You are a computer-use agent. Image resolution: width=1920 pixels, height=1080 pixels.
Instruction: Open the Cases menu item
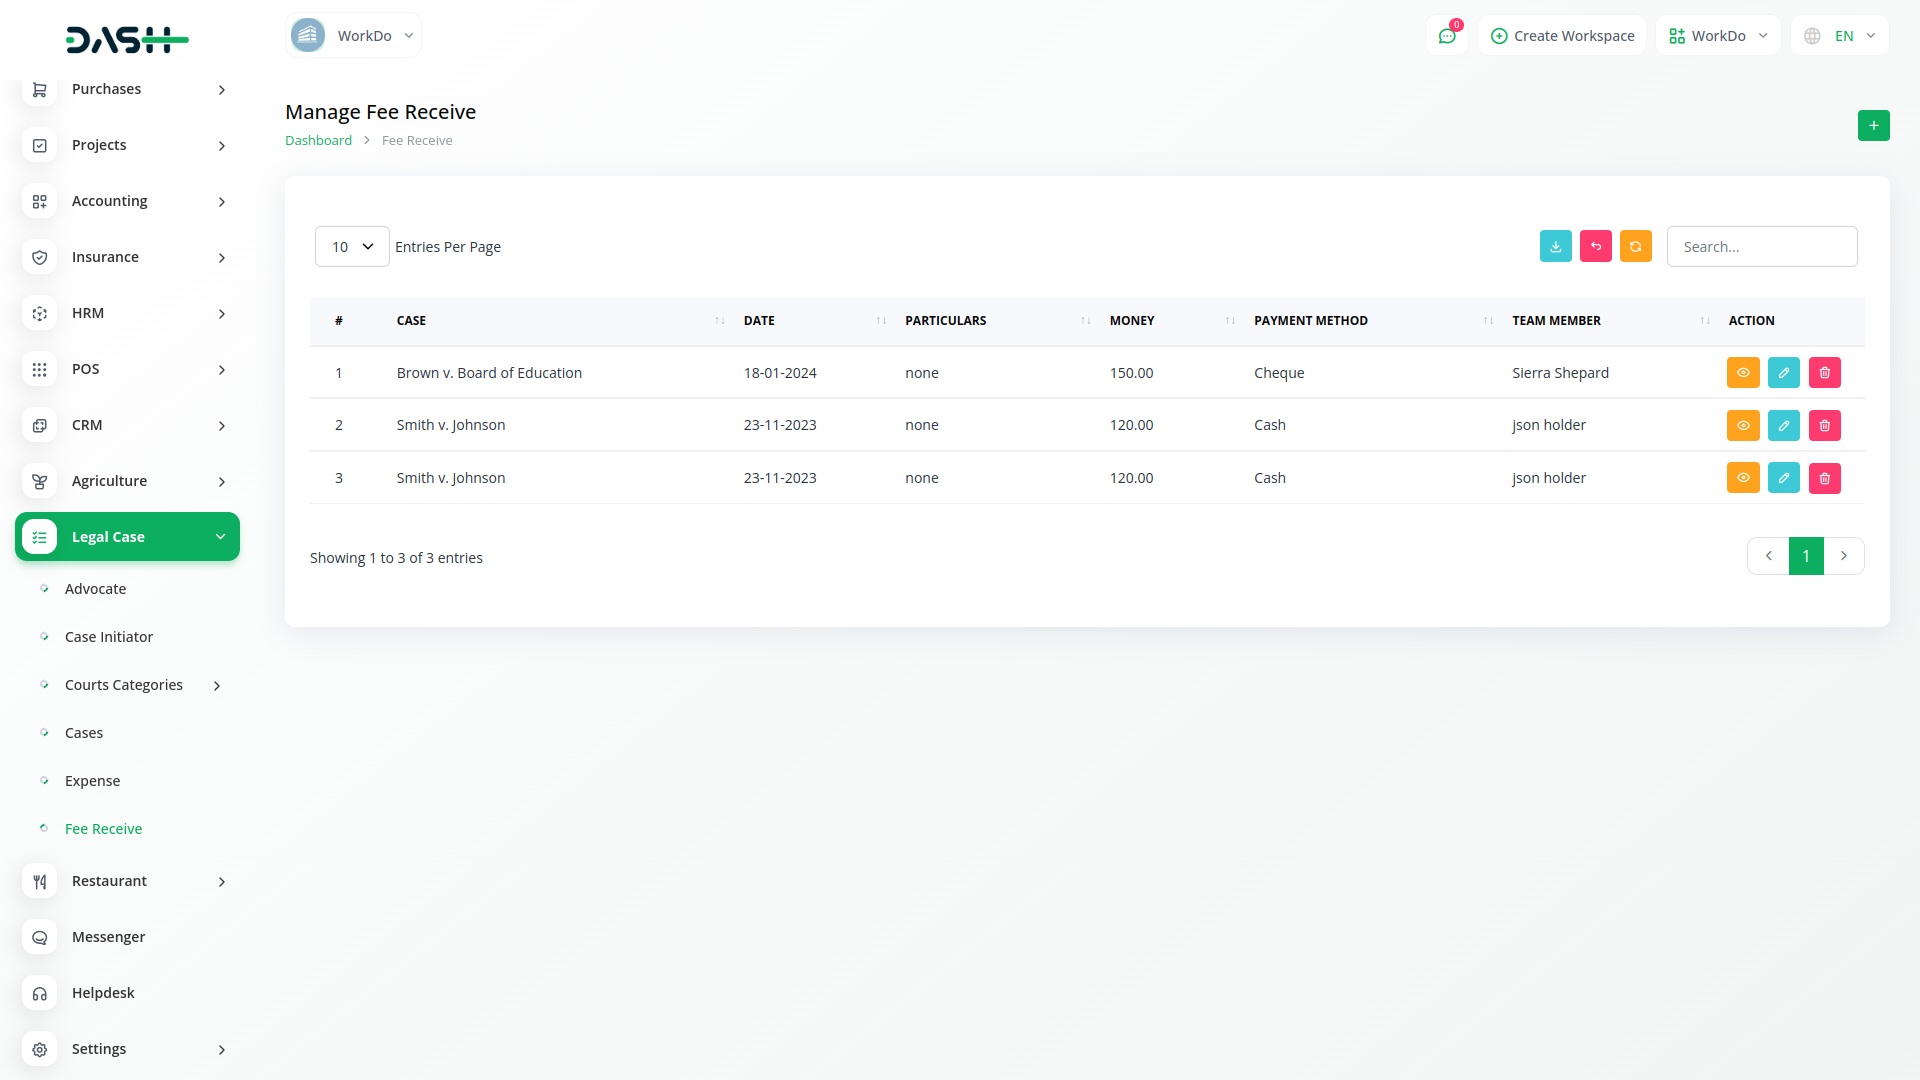84,733
